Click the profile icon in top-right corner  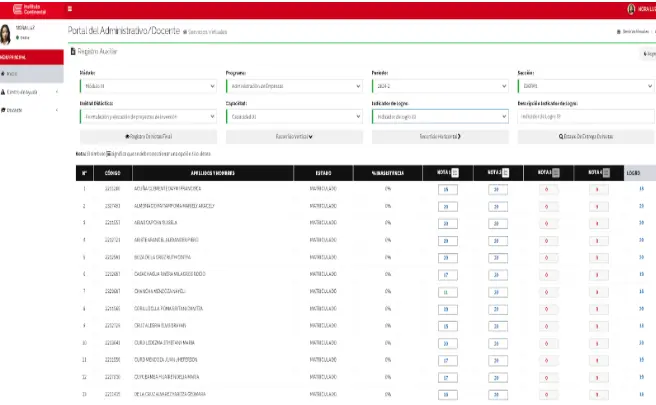pos(630,9)
